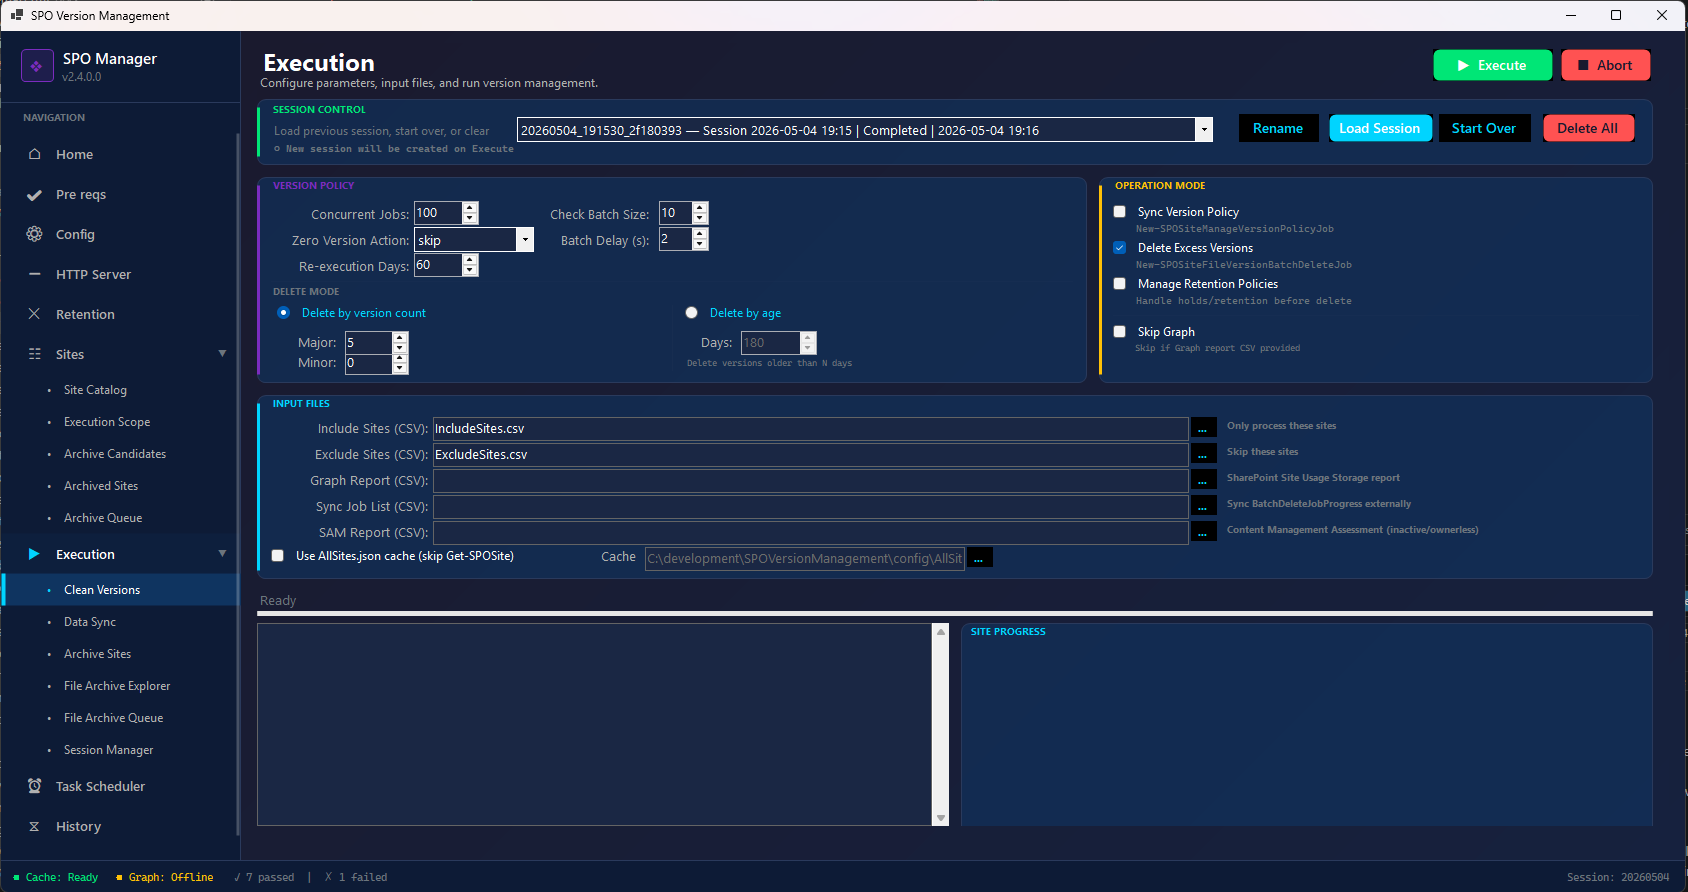Screen dimensions: 1688x892
Task: Click the Config gear icon
Action: (x=35, y=234)
